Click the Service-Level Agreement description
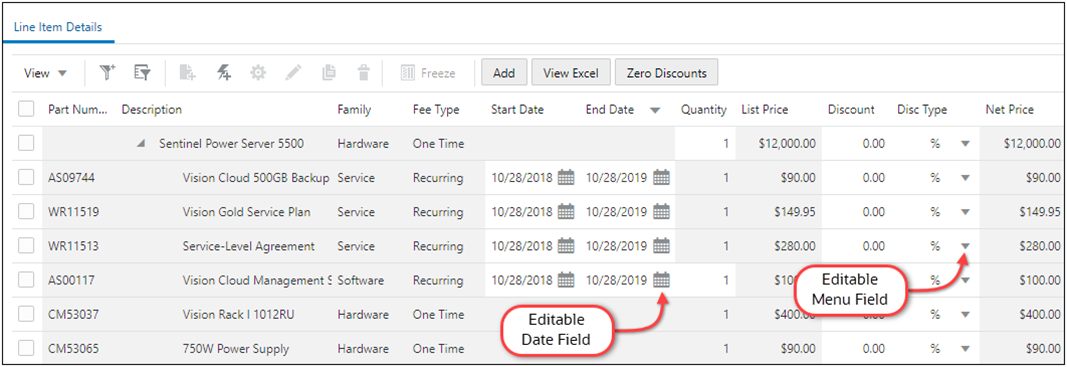Viewport: 1067px width, 367px height. (x=248, y=246)
